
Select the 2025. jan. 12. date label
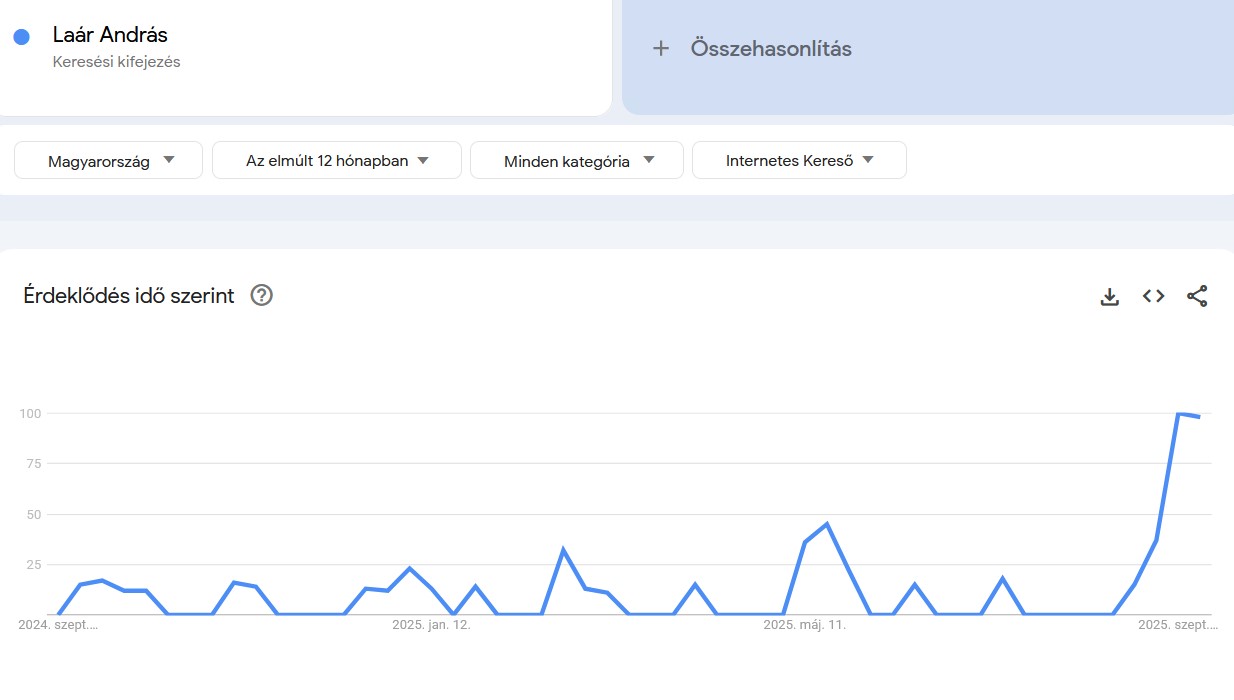coord(432,625)
